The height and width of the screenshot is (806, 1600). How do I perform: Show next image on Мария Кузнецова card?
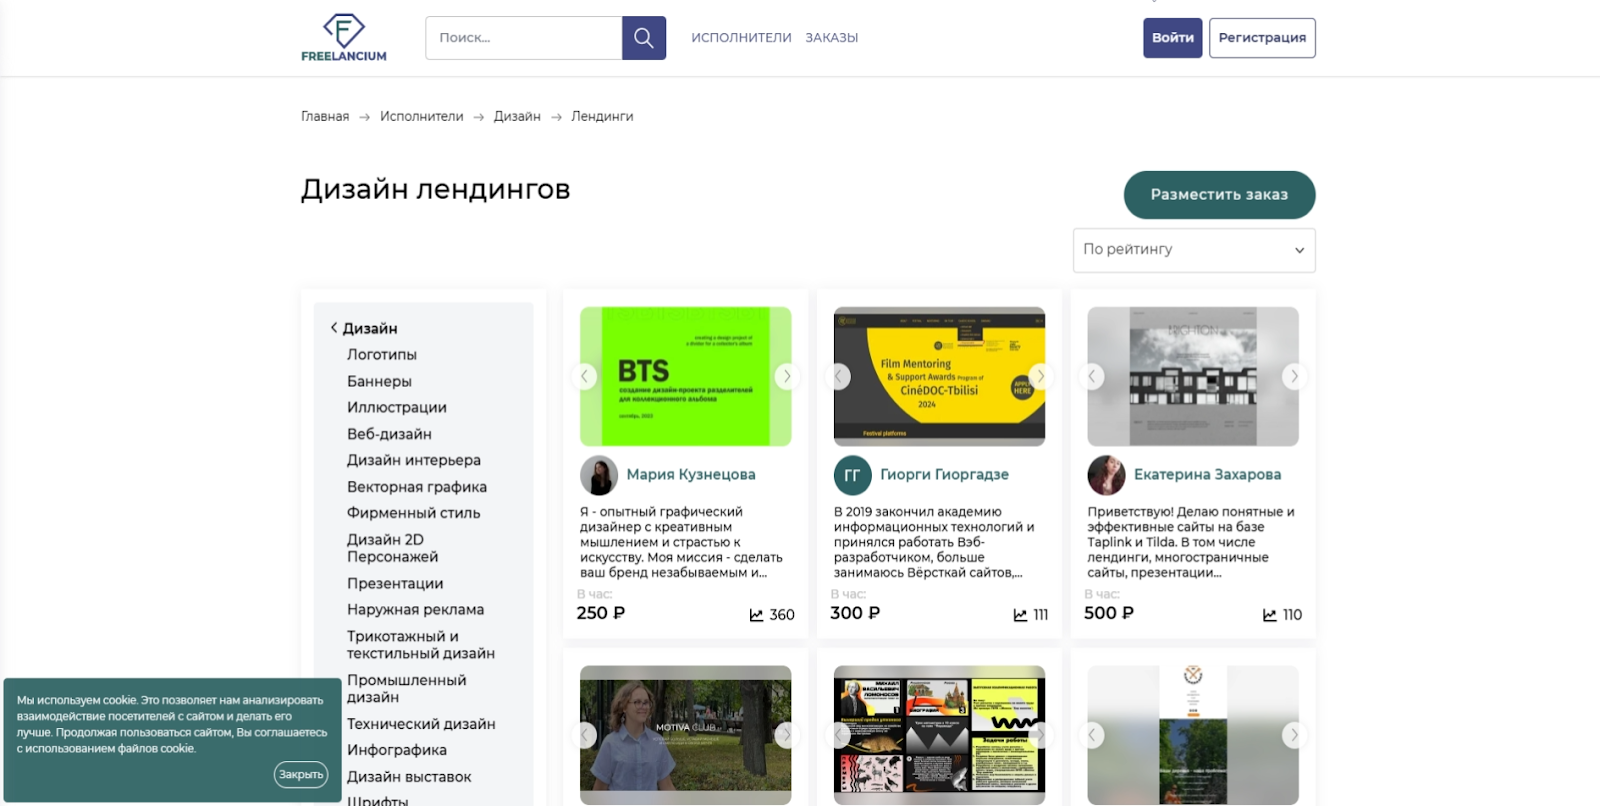tap(787, 377)
